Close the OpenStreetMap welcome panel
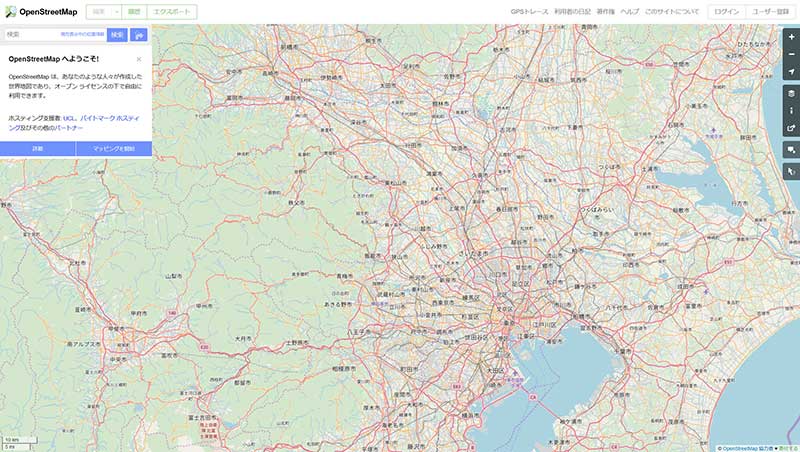This screenshot has height=452, width=800. pos(138,59)
